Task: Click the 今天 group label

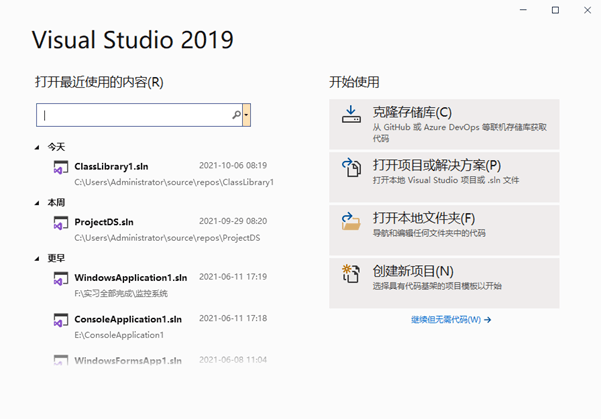Action: [x=56, y=147]
